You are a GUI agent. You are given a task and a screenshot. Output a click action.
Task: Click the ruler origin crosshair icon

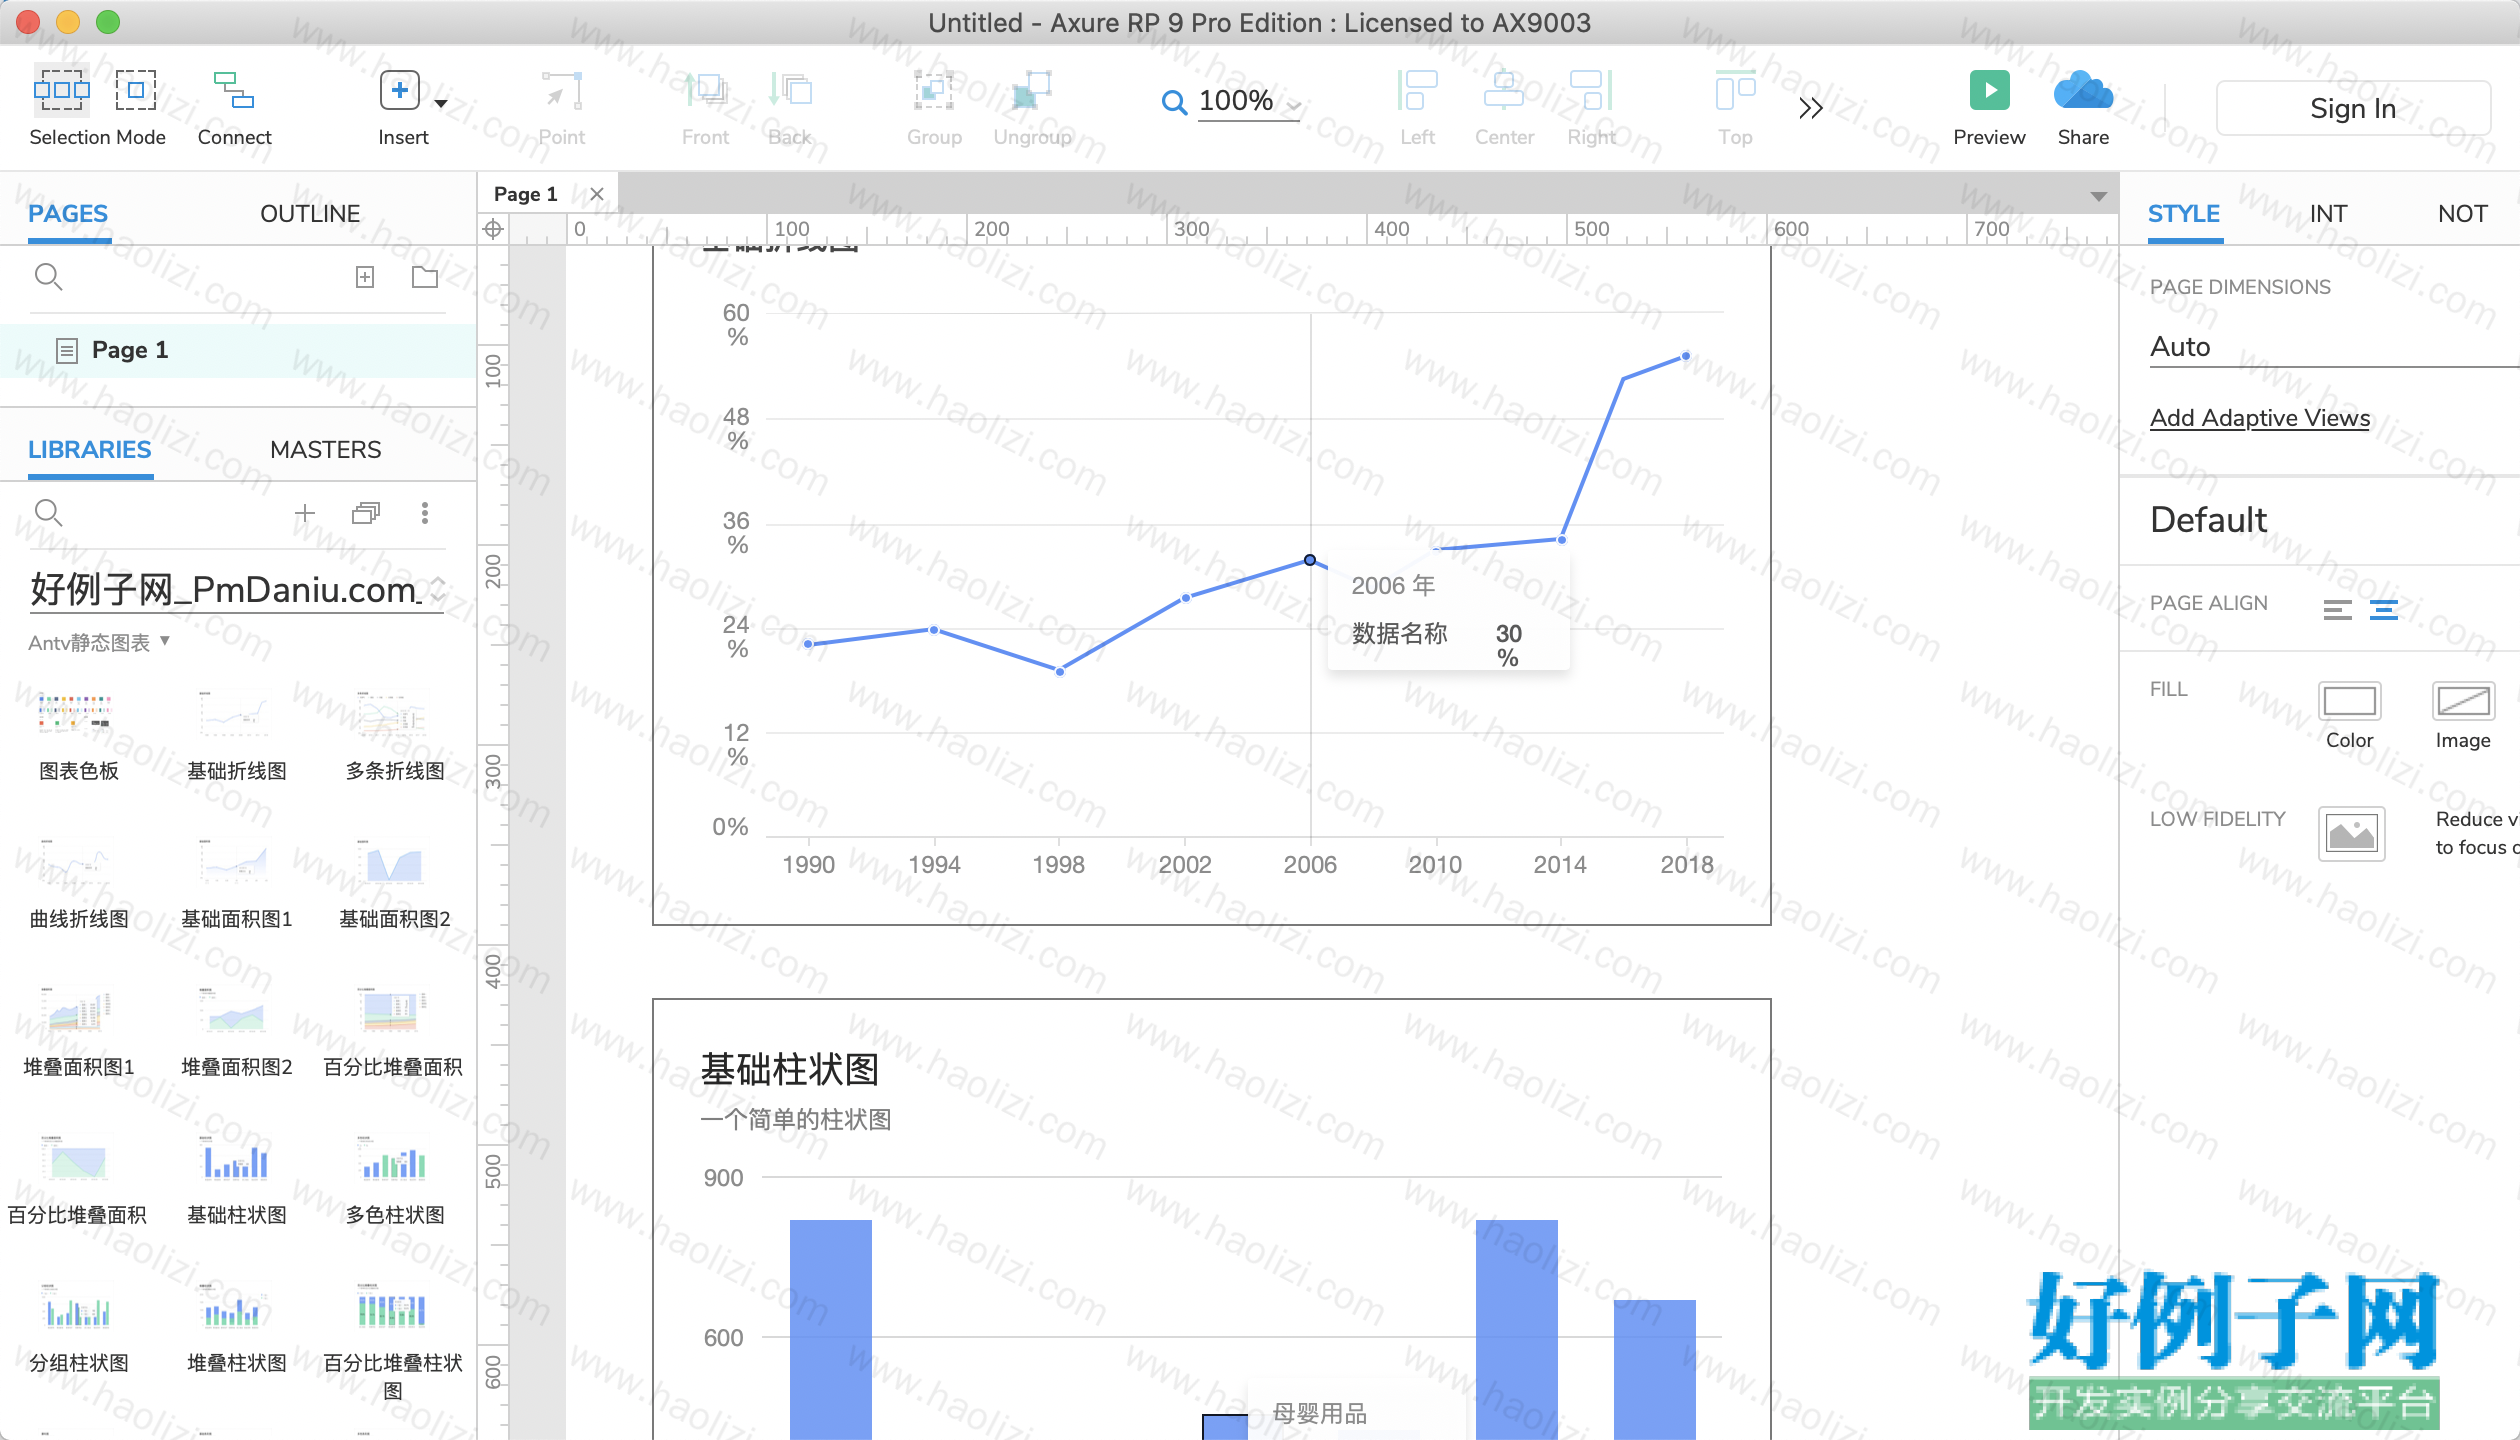pyautogui.click(x=493, y=229)
